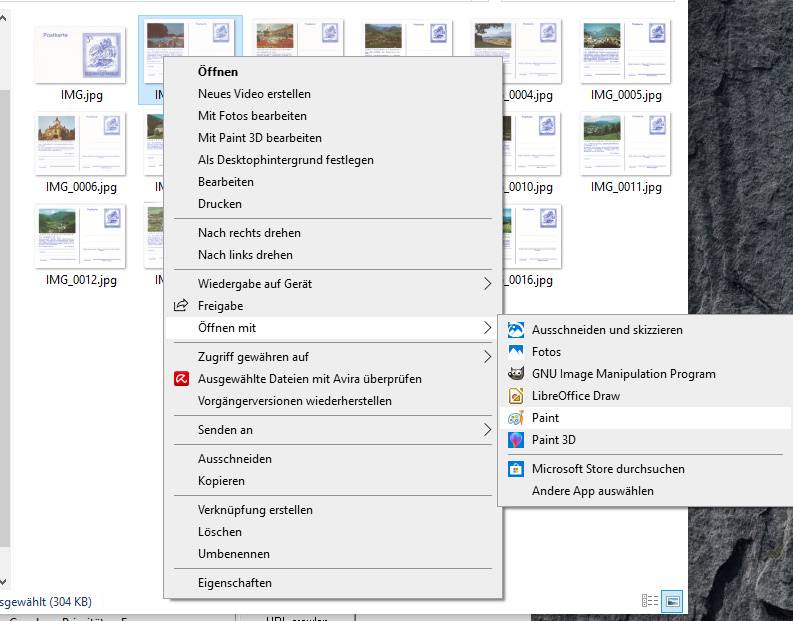Select the IMG_0011.jpg thumbnail
The image size is (793, 621).
point(626,145)
